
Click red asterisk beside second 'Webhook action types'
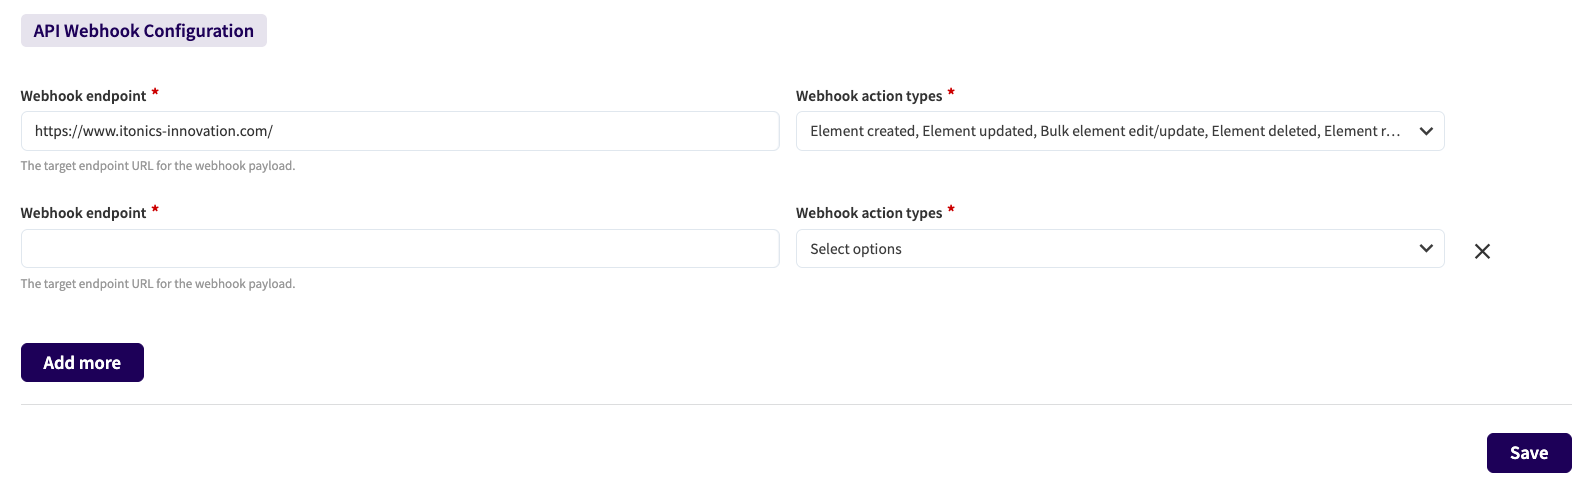click(x=951, y=210)
